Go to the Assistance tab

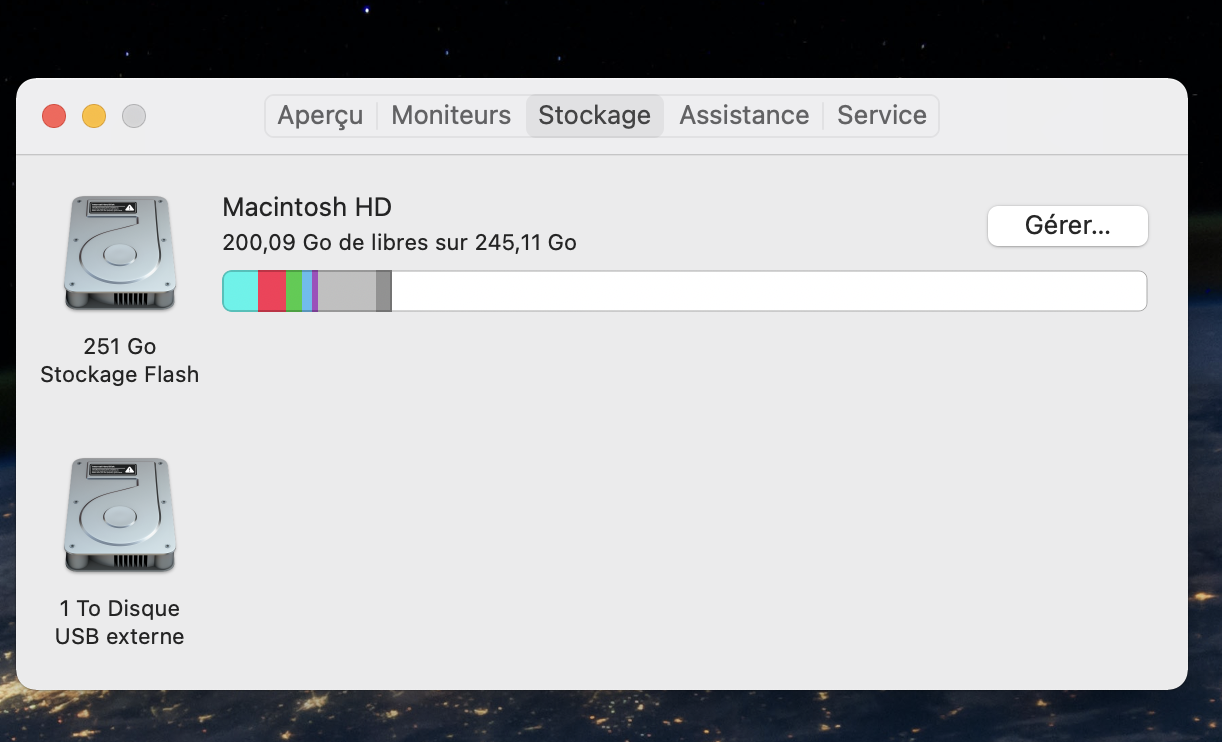click(744, 115)
